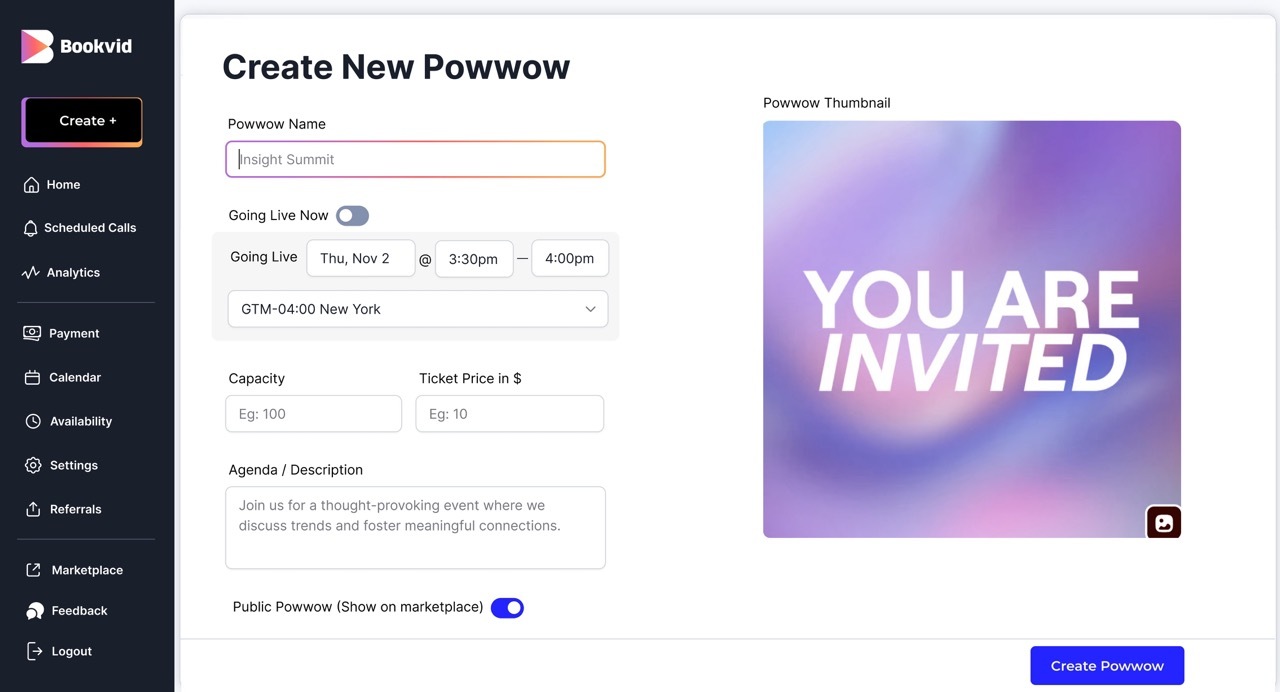The width and height of the screenshot is (1280, 692).
Task: Open the Payment page
Action: pyautogui.click(x=74, y=333)
